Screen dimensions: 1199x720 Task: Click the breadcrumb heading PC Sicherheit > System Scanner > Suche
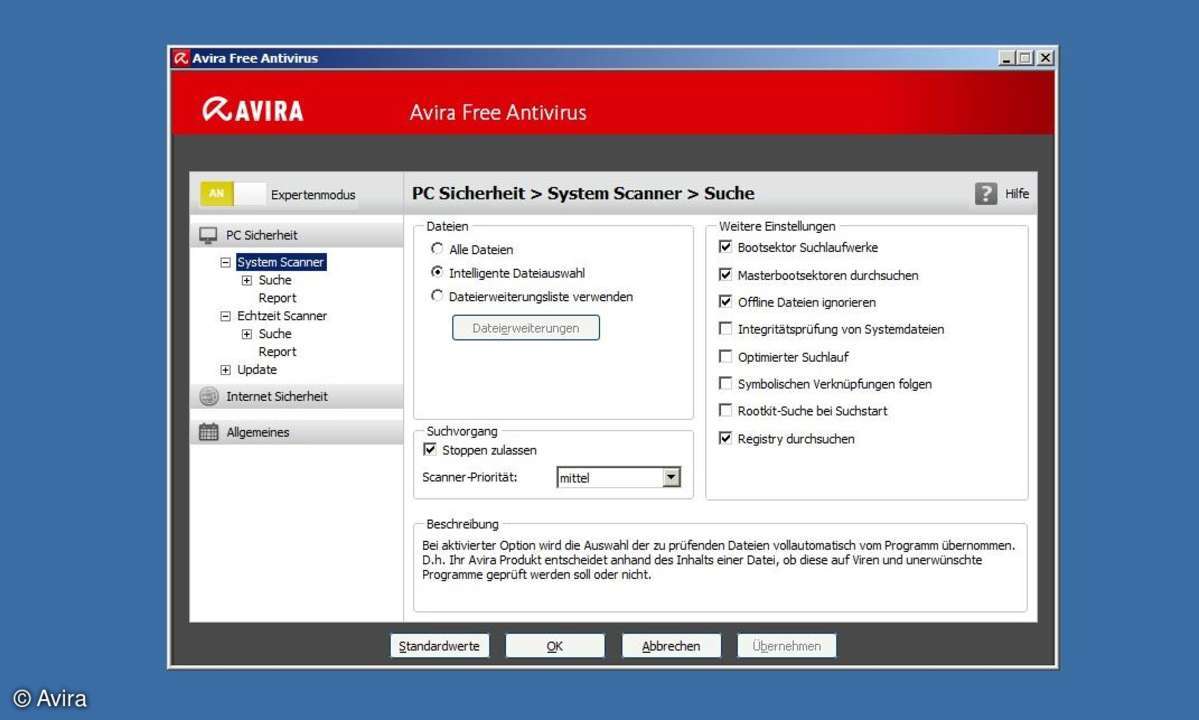(583, 193)
